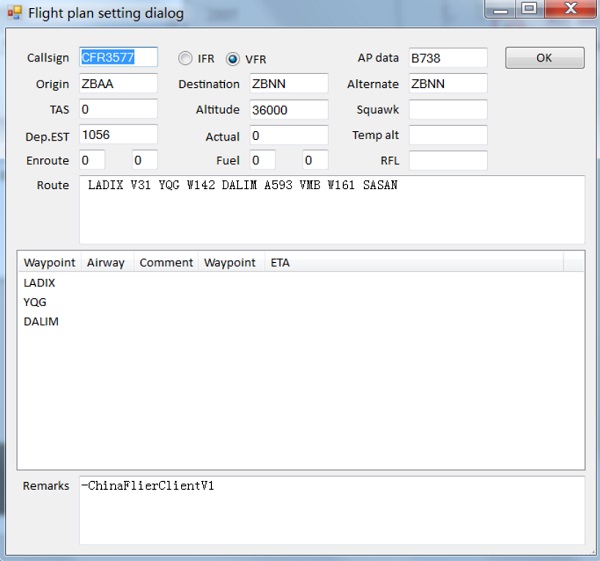The height and width of the screenshot is (561, 600).
Task: Click the first Enroute hours field
Action: [x=92, y=160]
